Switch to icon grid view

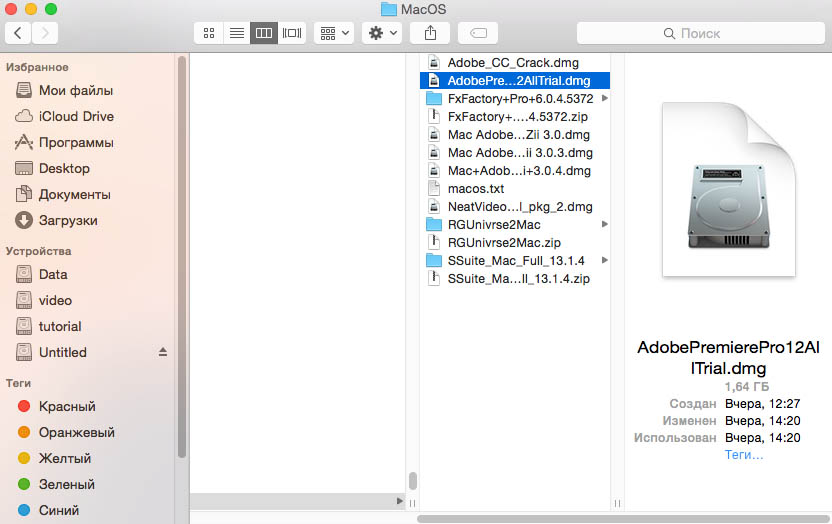point(209,33)
